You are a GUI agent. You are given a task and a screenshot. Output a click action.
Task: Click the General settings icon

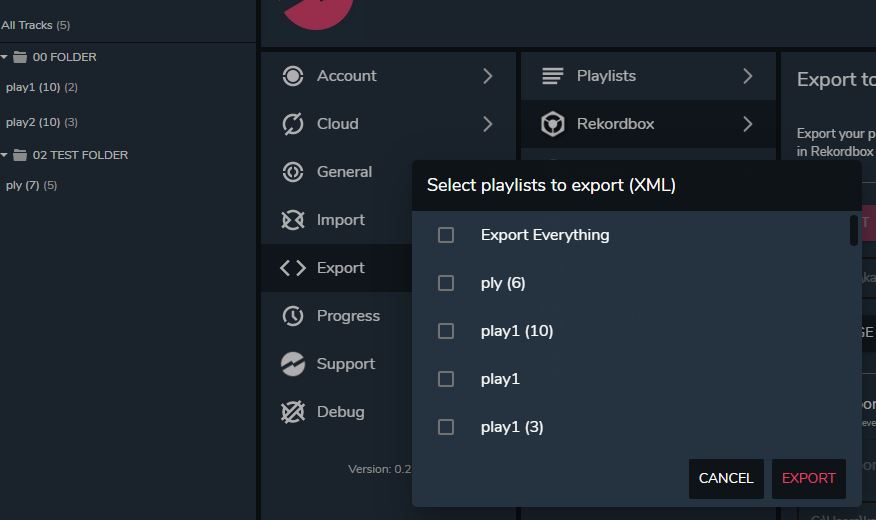(x=293, y=172)
